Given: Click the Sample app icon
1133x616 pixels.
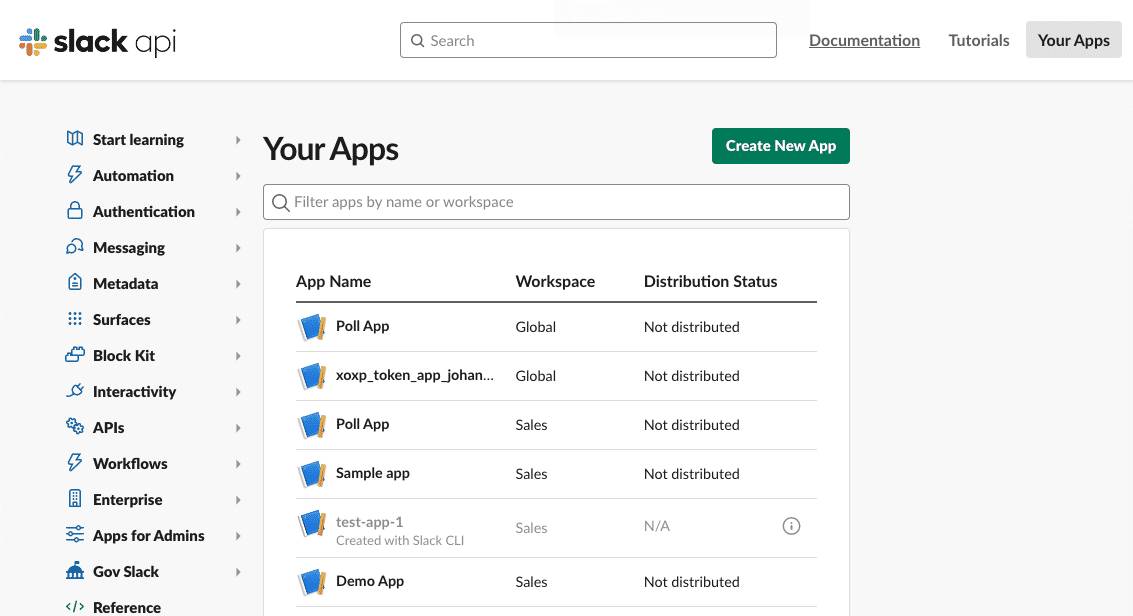Looking at the screenshot, I should point(312,474).
